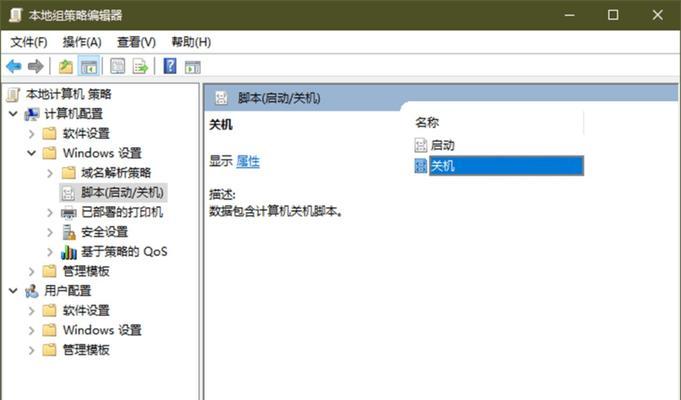Select 管理模板 under 用户配置
The height and width of the screenshot is (400, 681).
[x=86, y=350]
